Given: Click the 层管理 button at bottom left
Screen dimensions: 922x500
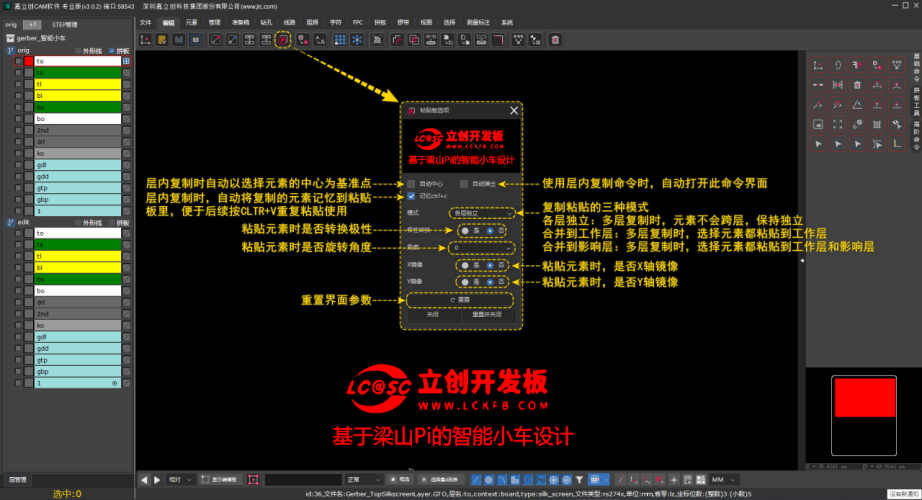Looking at the screenshot, I should click(x=17, y=479).
